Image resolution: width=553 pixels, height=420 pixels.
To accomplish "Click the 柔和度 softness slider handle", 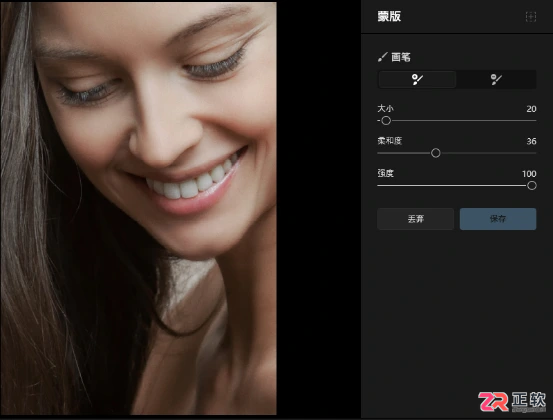I will tap(436, 153).
